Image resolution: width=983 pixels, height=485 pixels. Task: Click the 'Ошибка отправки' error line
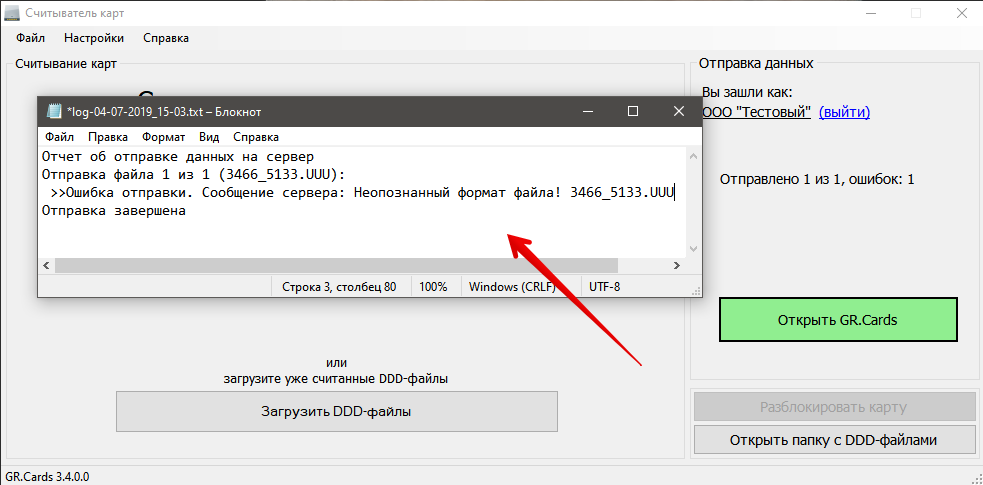point(362,192)
